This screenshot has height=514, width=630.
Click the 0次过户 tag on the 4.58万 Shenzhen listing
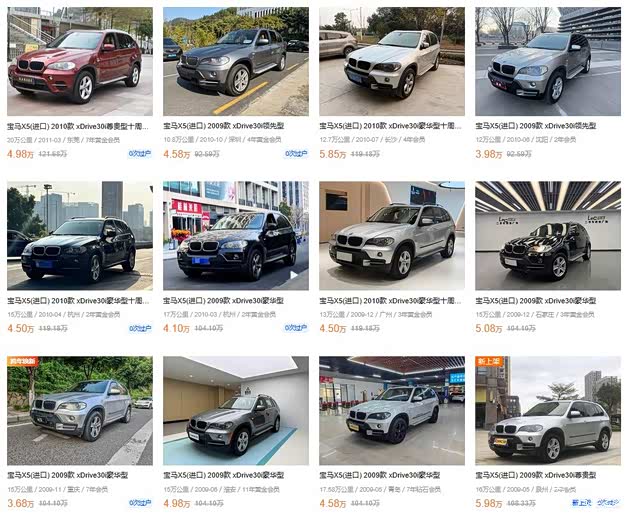(x=296, y=154)
